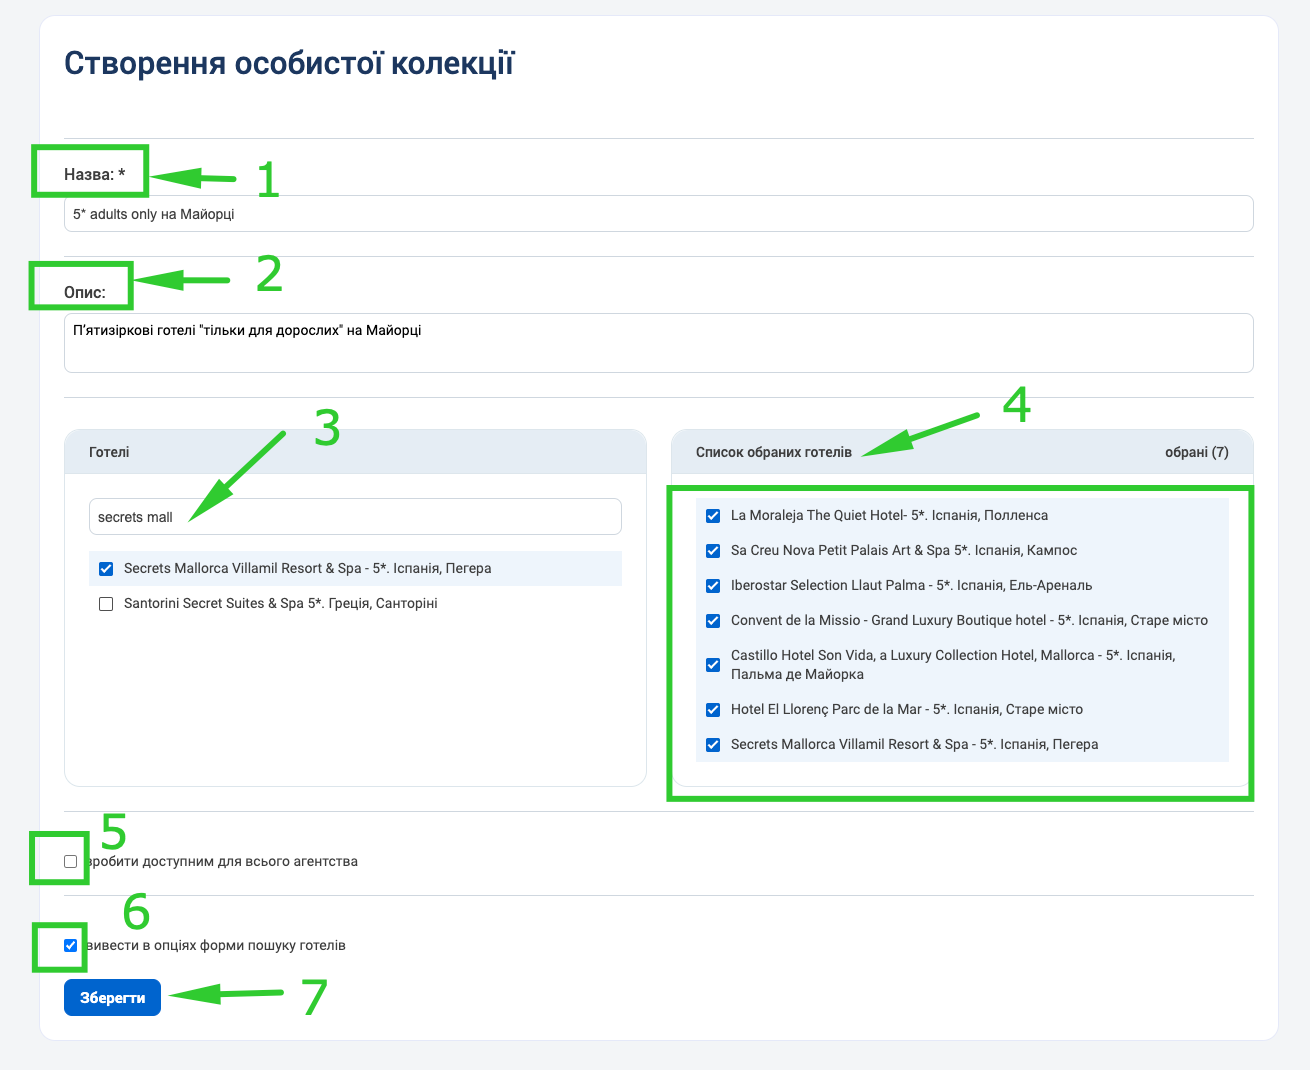The image size is (1310, 1070).
Task: Click the hotel search field with 'secrets mall'
Action: pyautogui.click(x=355, y=517)
